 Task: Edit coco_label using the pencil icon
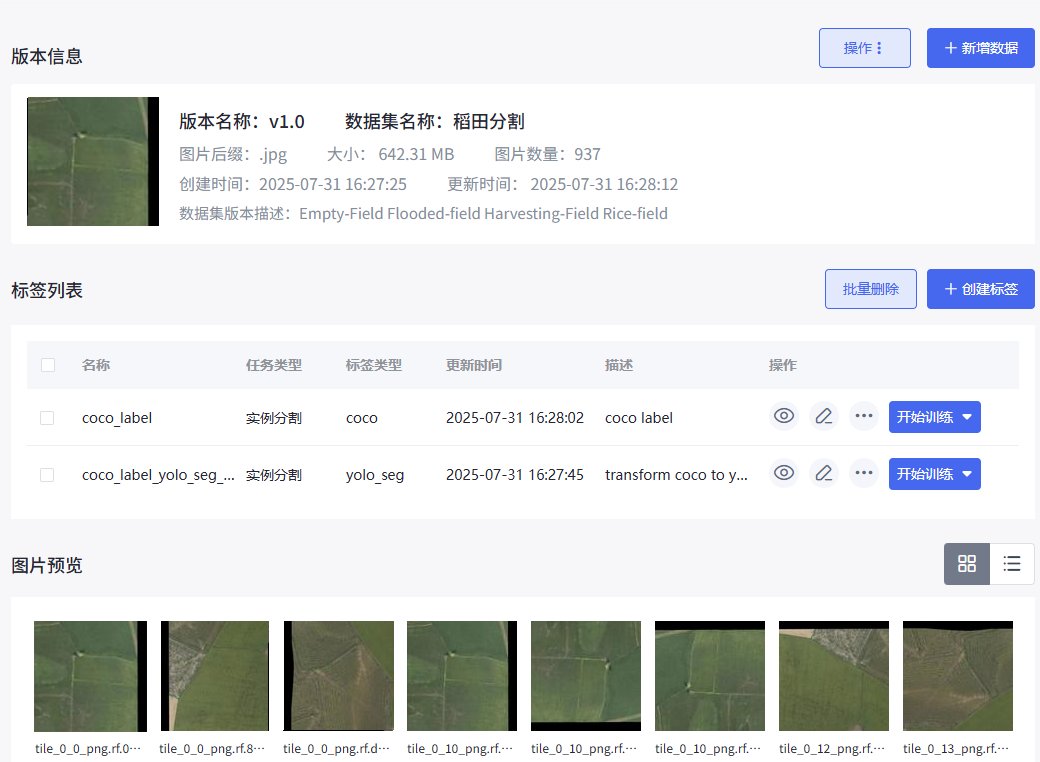pyautogui.click(x=824, y=416)
